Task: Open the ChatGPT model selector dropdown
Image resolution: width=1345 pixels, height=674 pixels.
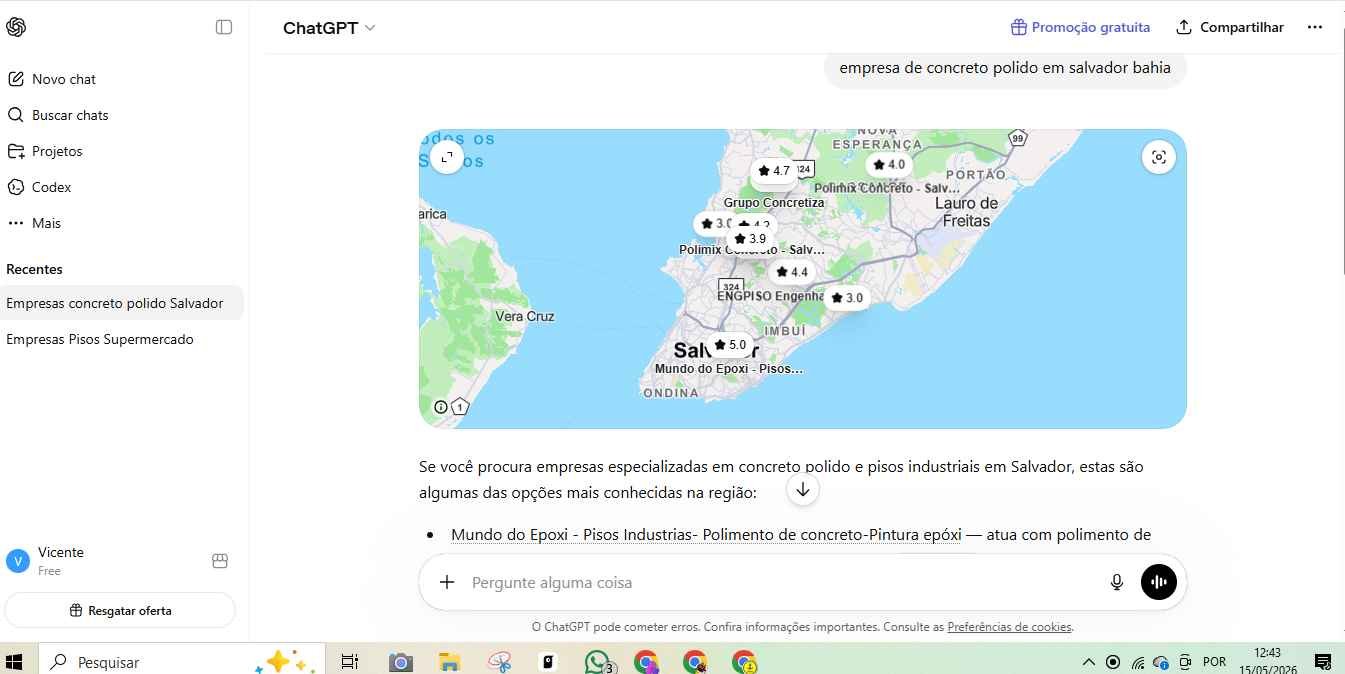Action: click(x=329, y=28)
